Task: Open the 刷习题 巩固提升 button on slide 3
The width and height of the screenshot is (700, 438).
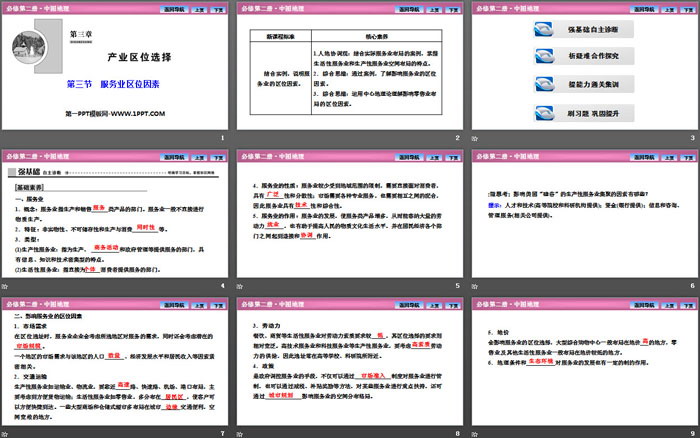Action: coord(584,113)
